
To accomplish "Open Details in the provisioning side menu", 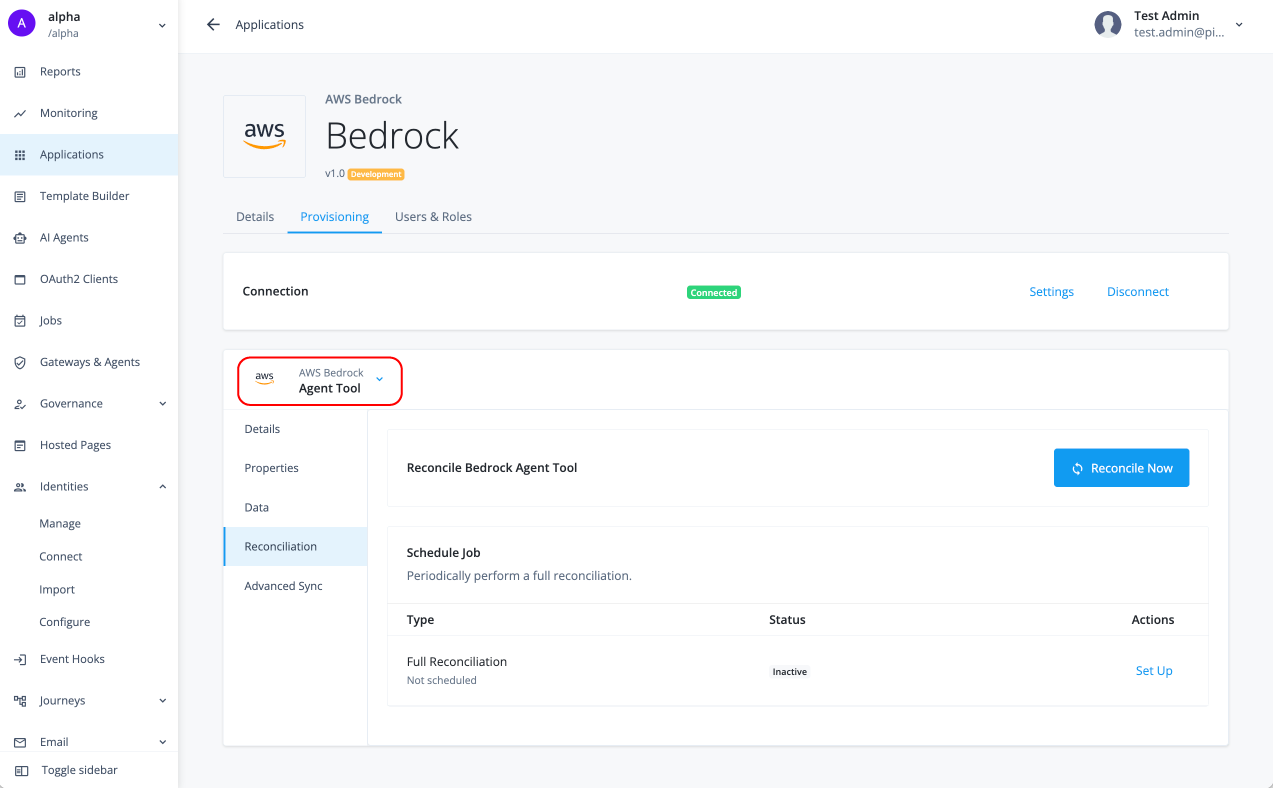I will pyautogui.click(x=295, y=429).
